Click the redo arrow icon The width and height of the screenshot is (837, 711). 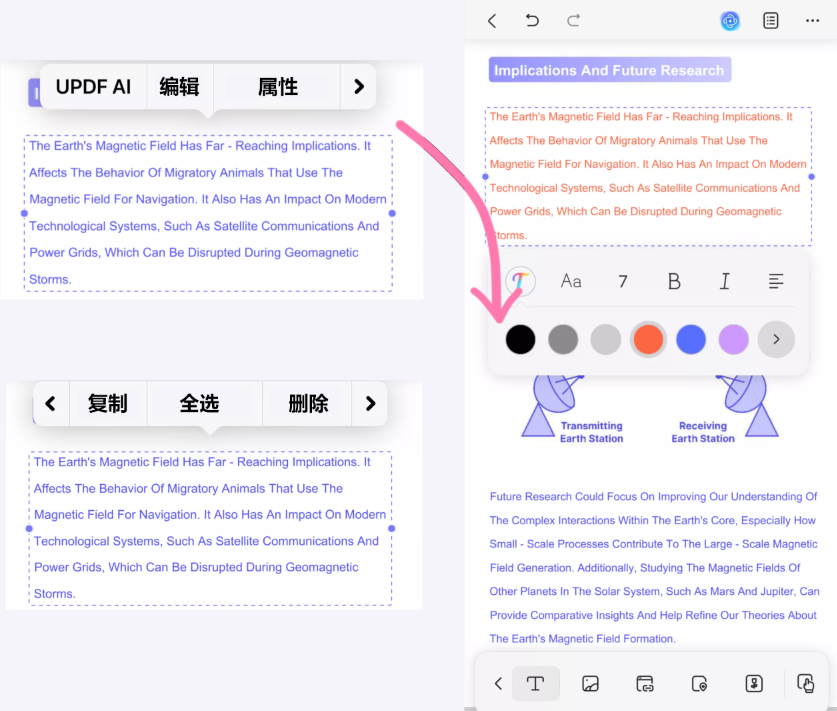[574, 21]
